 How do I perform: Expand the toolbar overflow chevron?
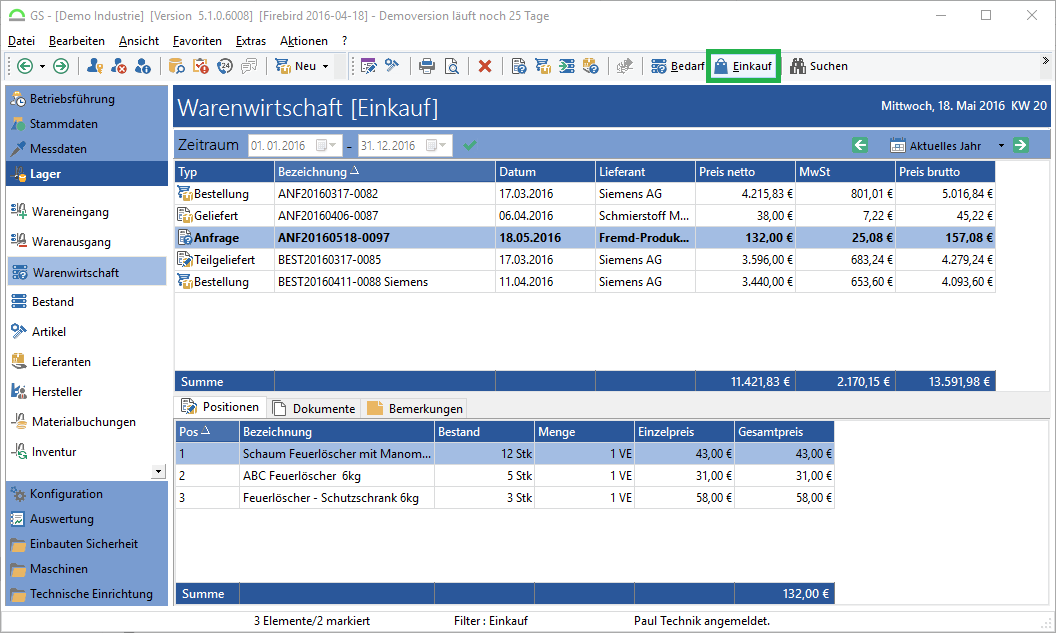coord(1045,61)
